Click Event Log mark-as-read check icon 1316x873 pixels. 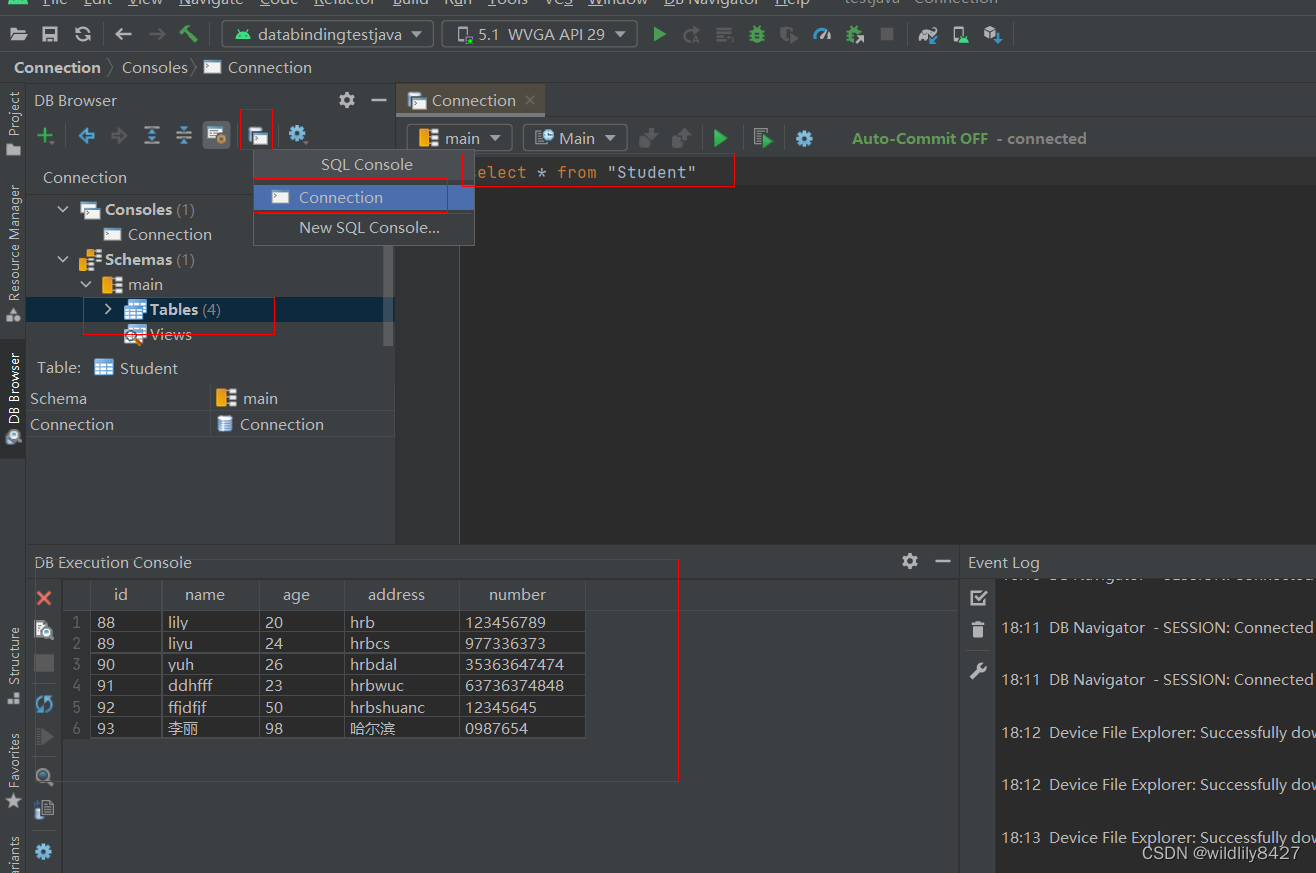978,598
